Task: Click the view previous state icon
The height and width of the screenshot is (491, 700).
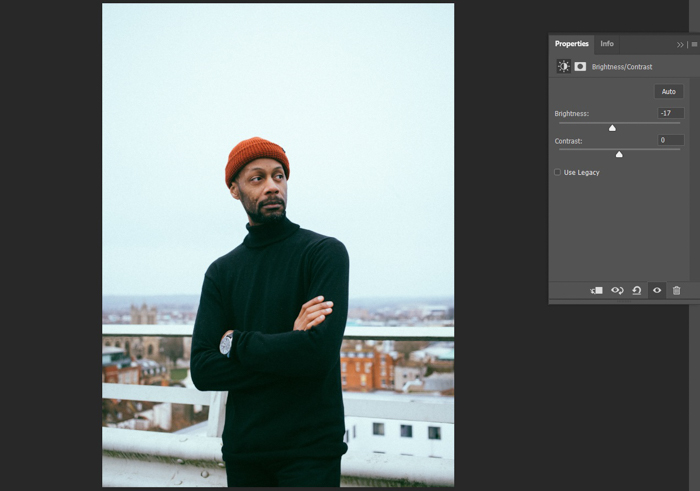Action: [617, 290]
